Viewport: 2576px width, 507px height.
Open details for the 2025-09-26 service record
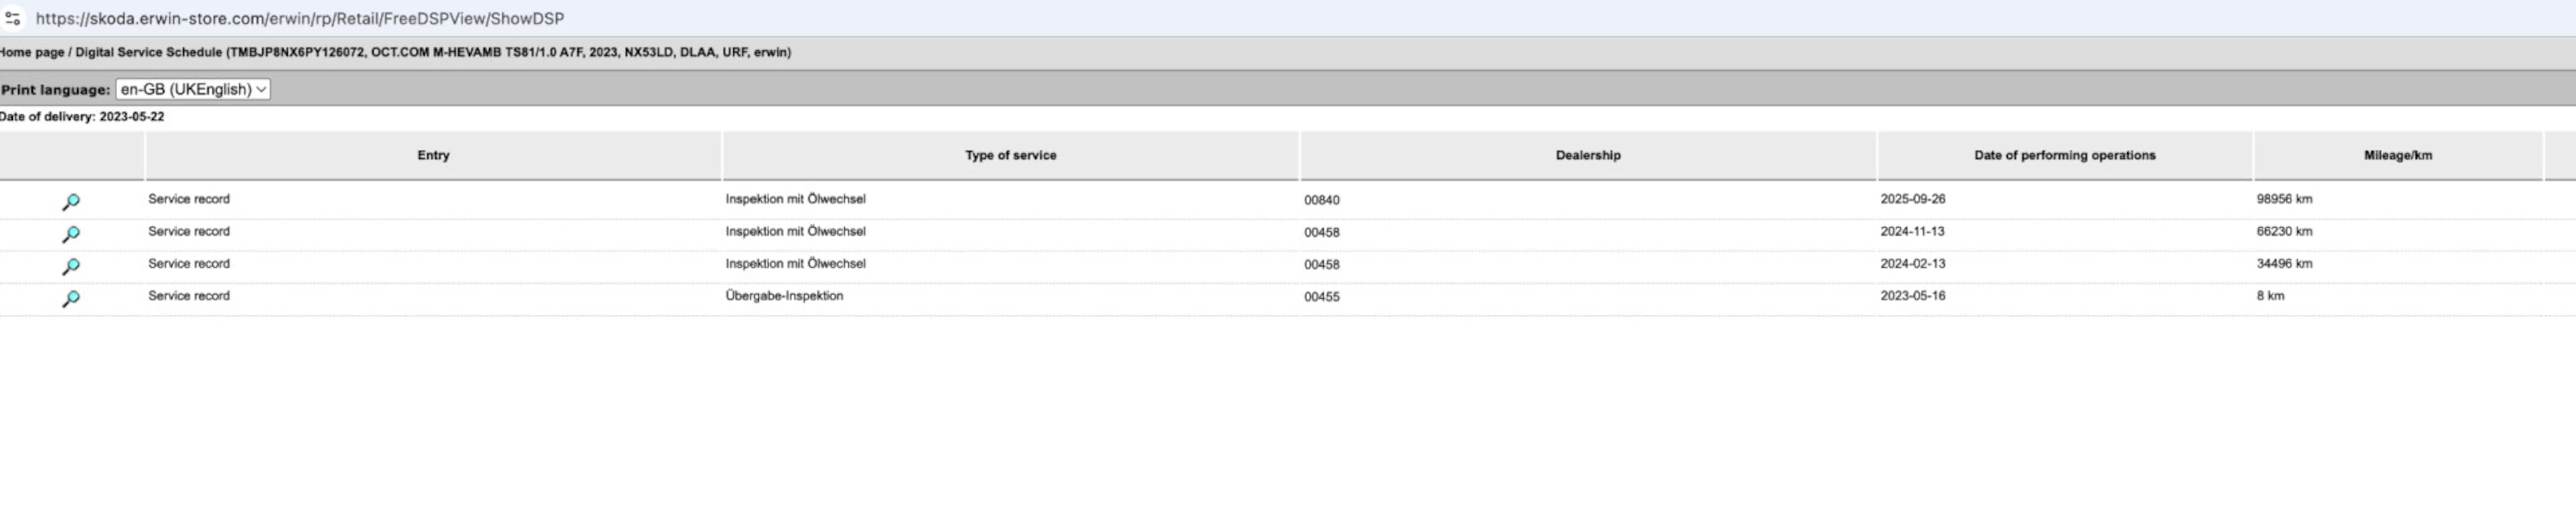pos(71,202)
